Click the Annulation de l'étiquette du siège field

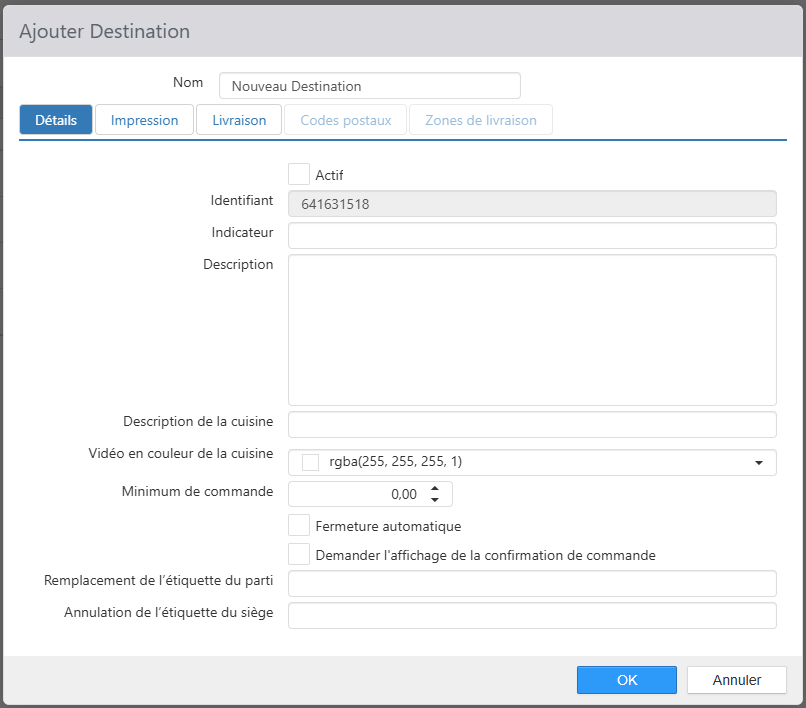click(532, 615)
